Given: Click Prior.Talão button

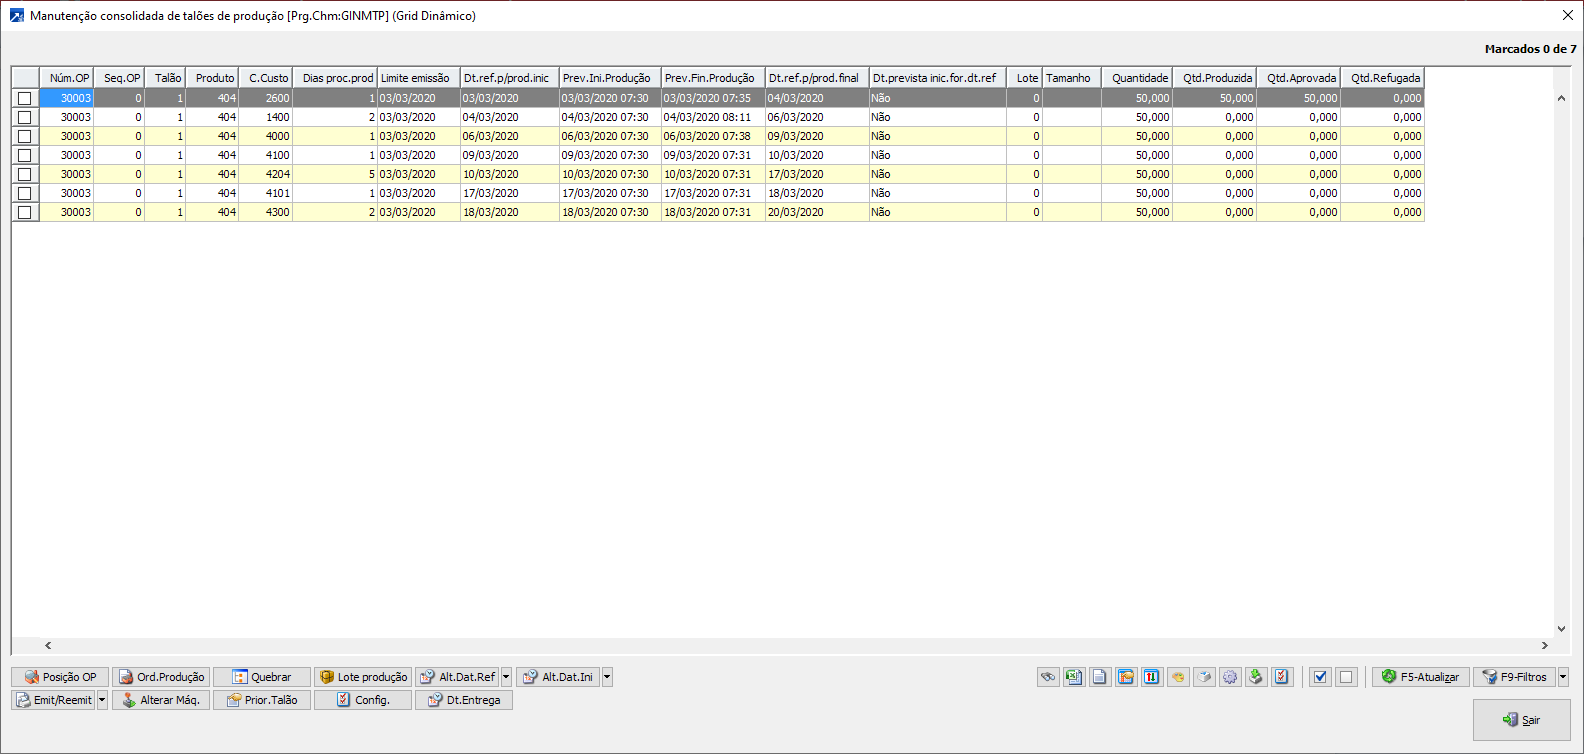Looking at the screenshot, I should tap(262, 700).
